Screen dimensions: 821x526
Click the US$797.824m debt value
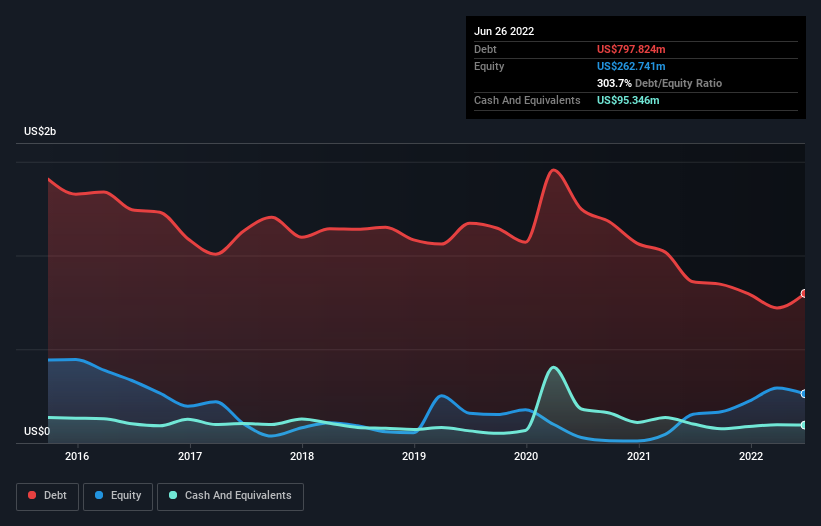tap(631, 49)
